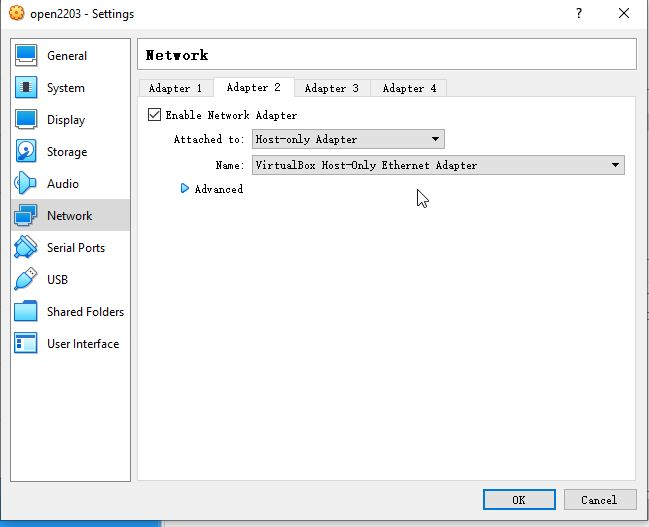Toggle the Enable Network Adapter checkbox
The image size is (649, 527).
154,115
